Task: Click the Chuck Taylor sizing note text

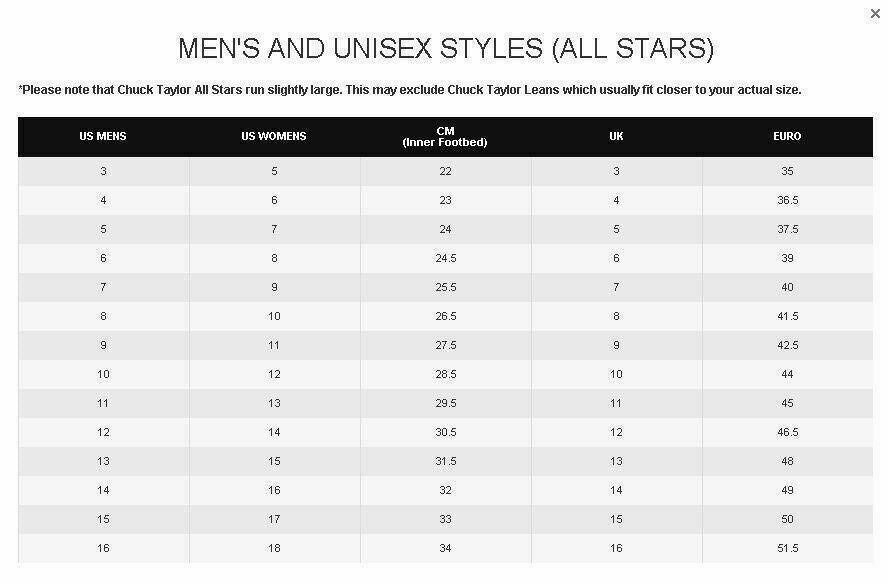Action: (x=410, y=90)
